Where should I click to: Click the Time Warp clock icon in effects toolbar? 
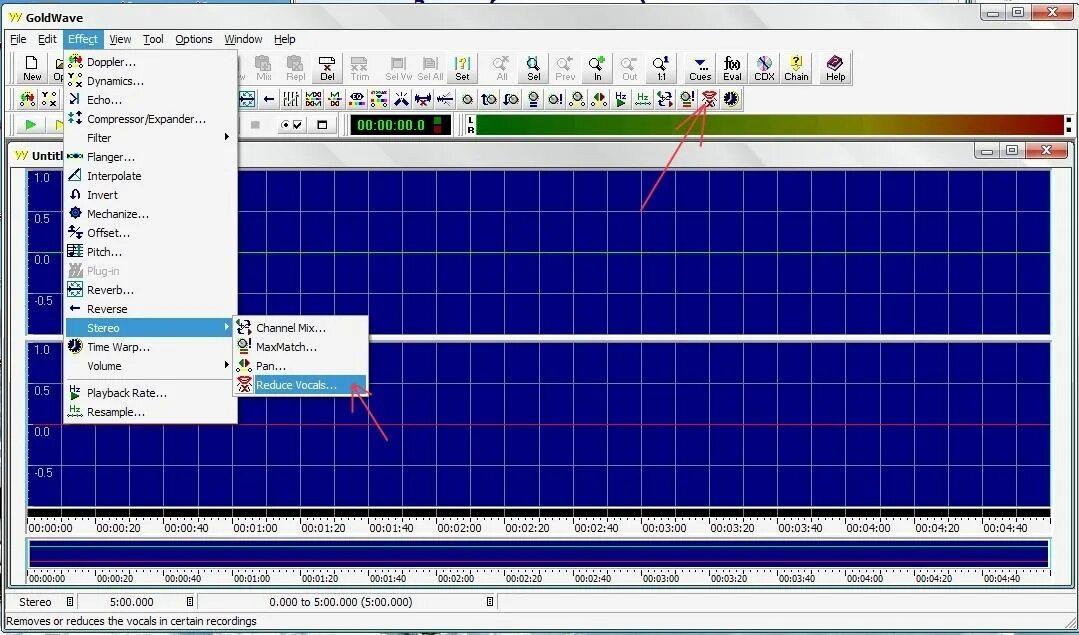pyautogui.click(x=731, y=100)
